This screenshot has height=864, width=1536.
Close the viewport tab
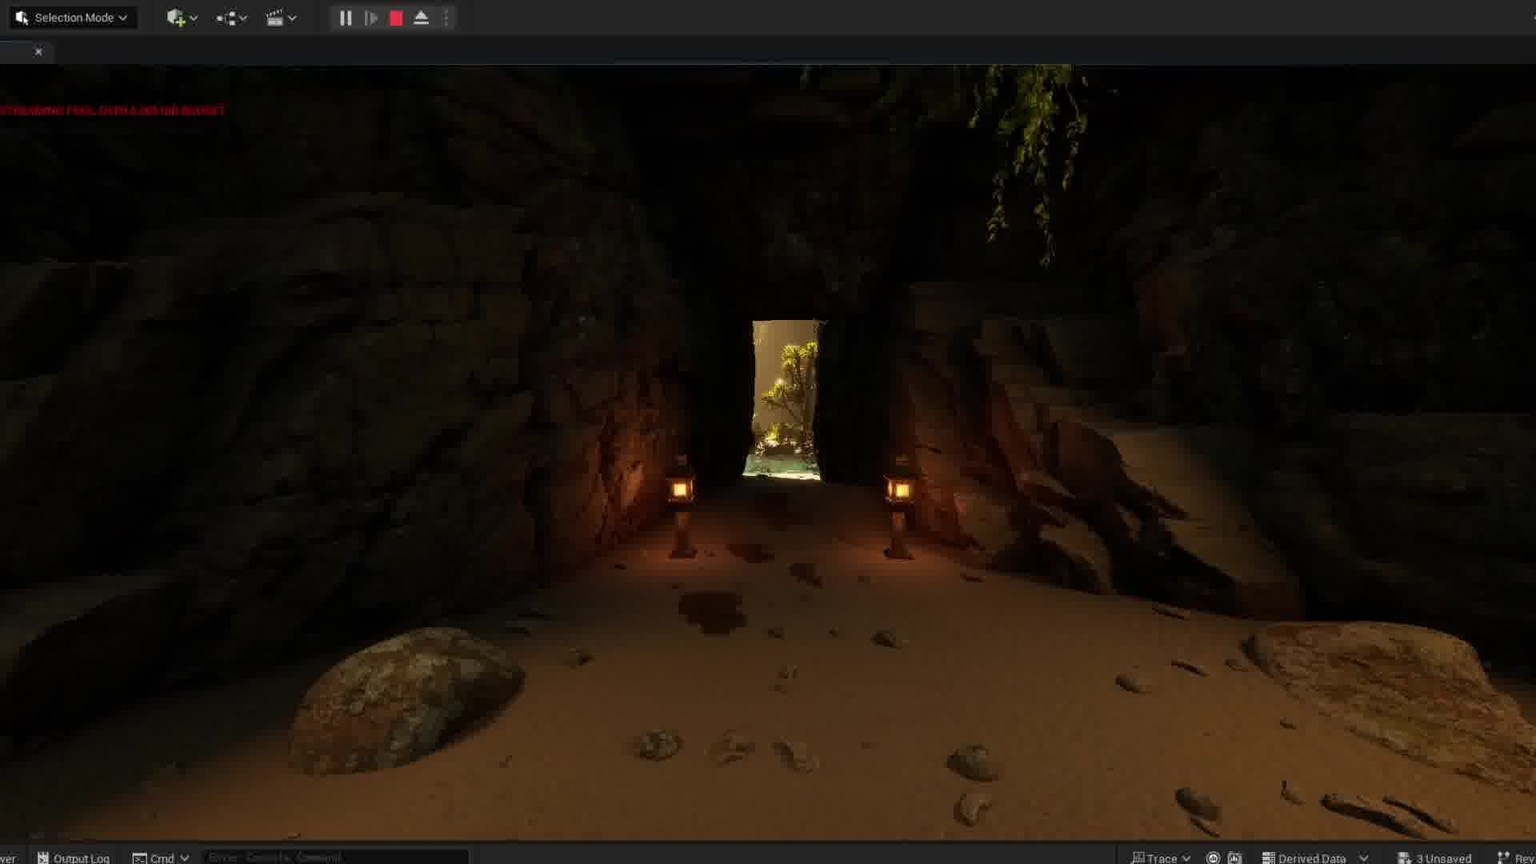pyautogui.click(x=38, y=52)
